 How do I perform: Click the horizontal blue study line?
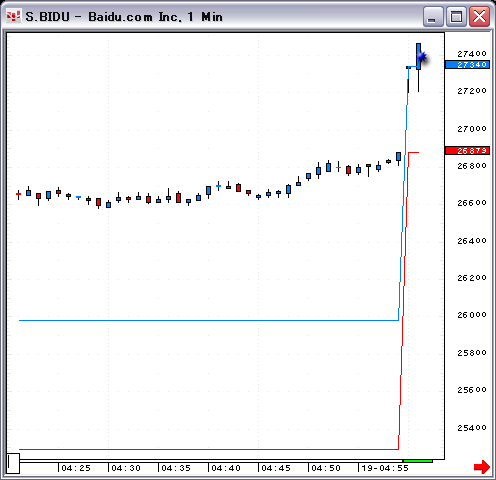tap(209, 320)
